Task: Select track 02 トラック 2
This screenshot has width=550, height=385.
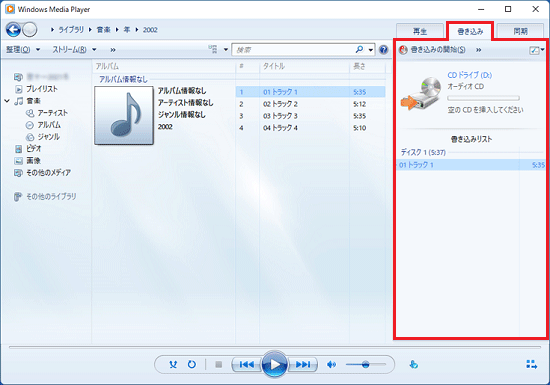Action: click(310, 104)
